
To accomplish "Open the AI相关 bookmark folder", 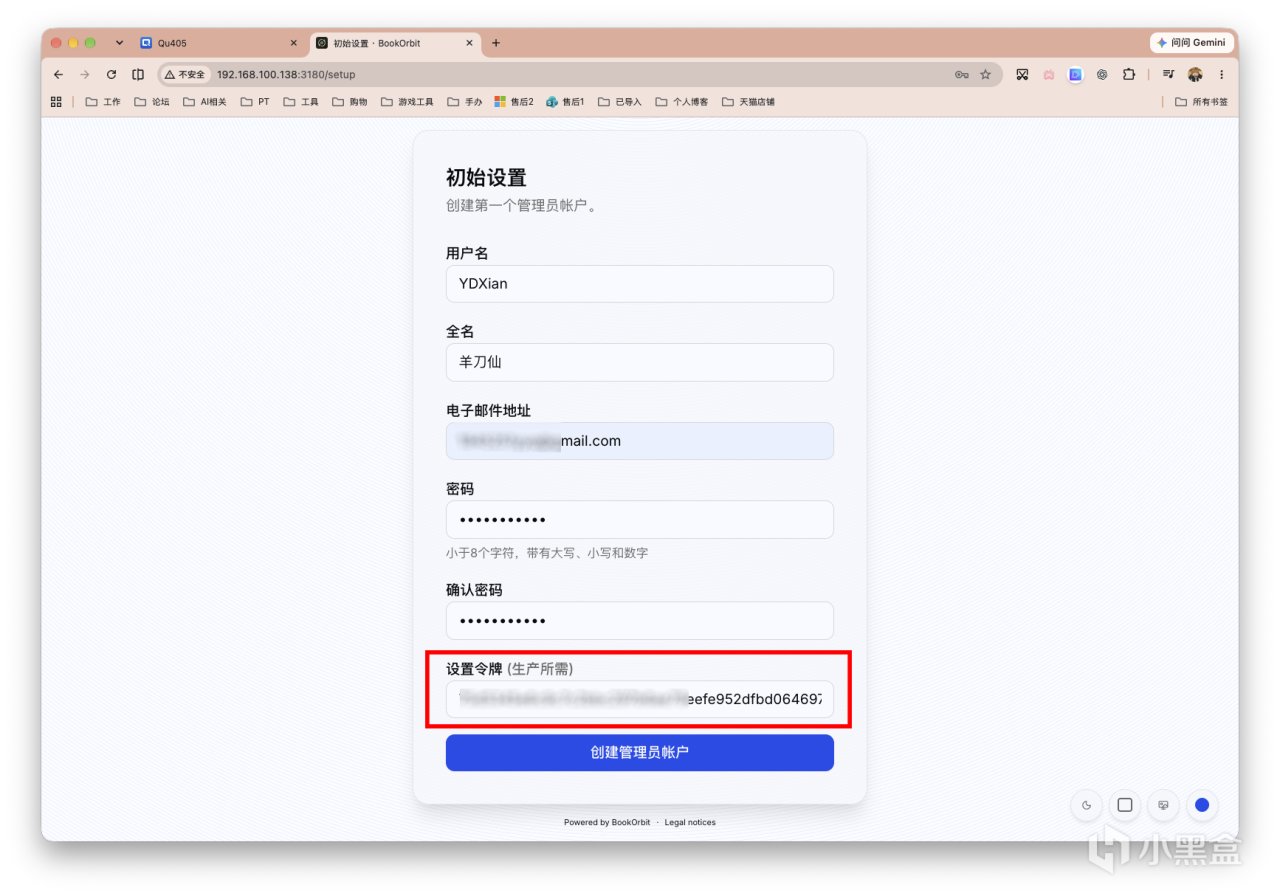I will click(205, 101).
